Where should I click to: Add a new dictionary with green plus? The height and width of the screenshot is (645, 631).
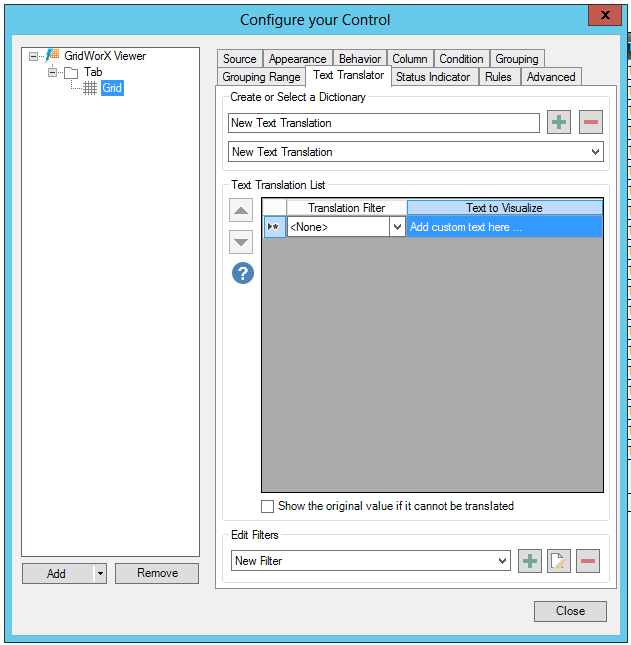tap(559, 122)
